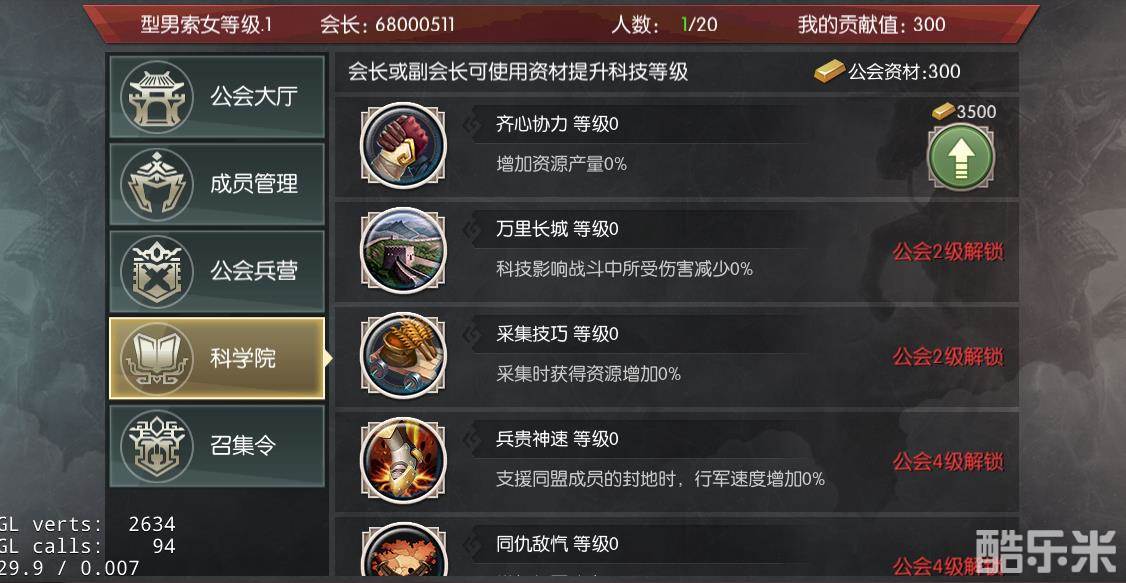Click the gold bar icon beside 公会资材
Screen dimensions: 1126x583
(x=829, y=71)
